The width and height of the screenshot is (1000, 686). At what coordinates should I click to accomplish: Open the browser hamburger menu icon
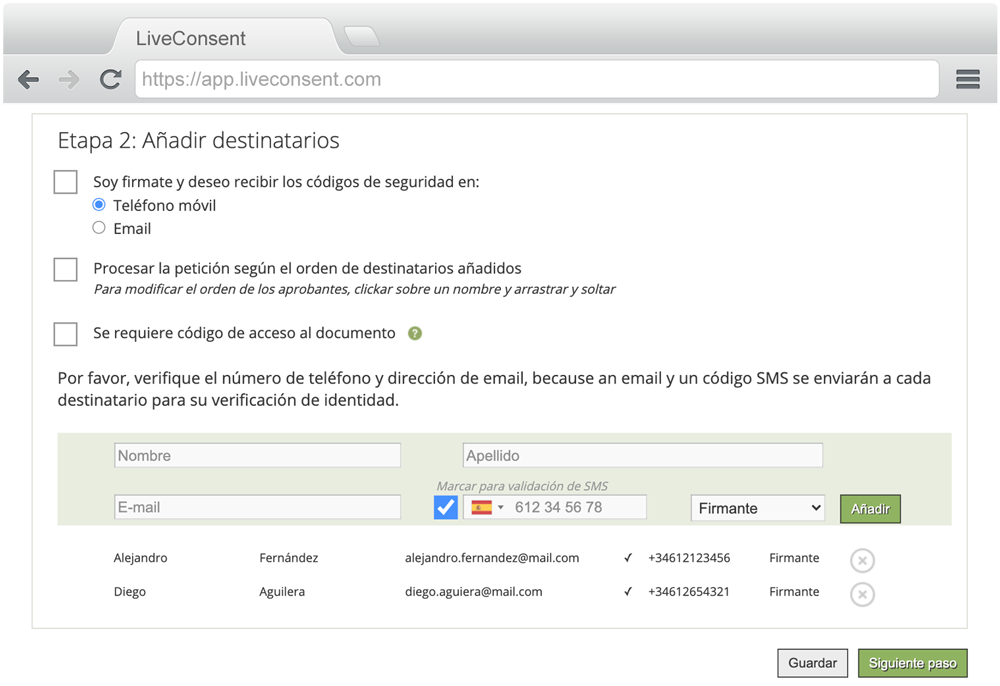click(x=967, y=79)
